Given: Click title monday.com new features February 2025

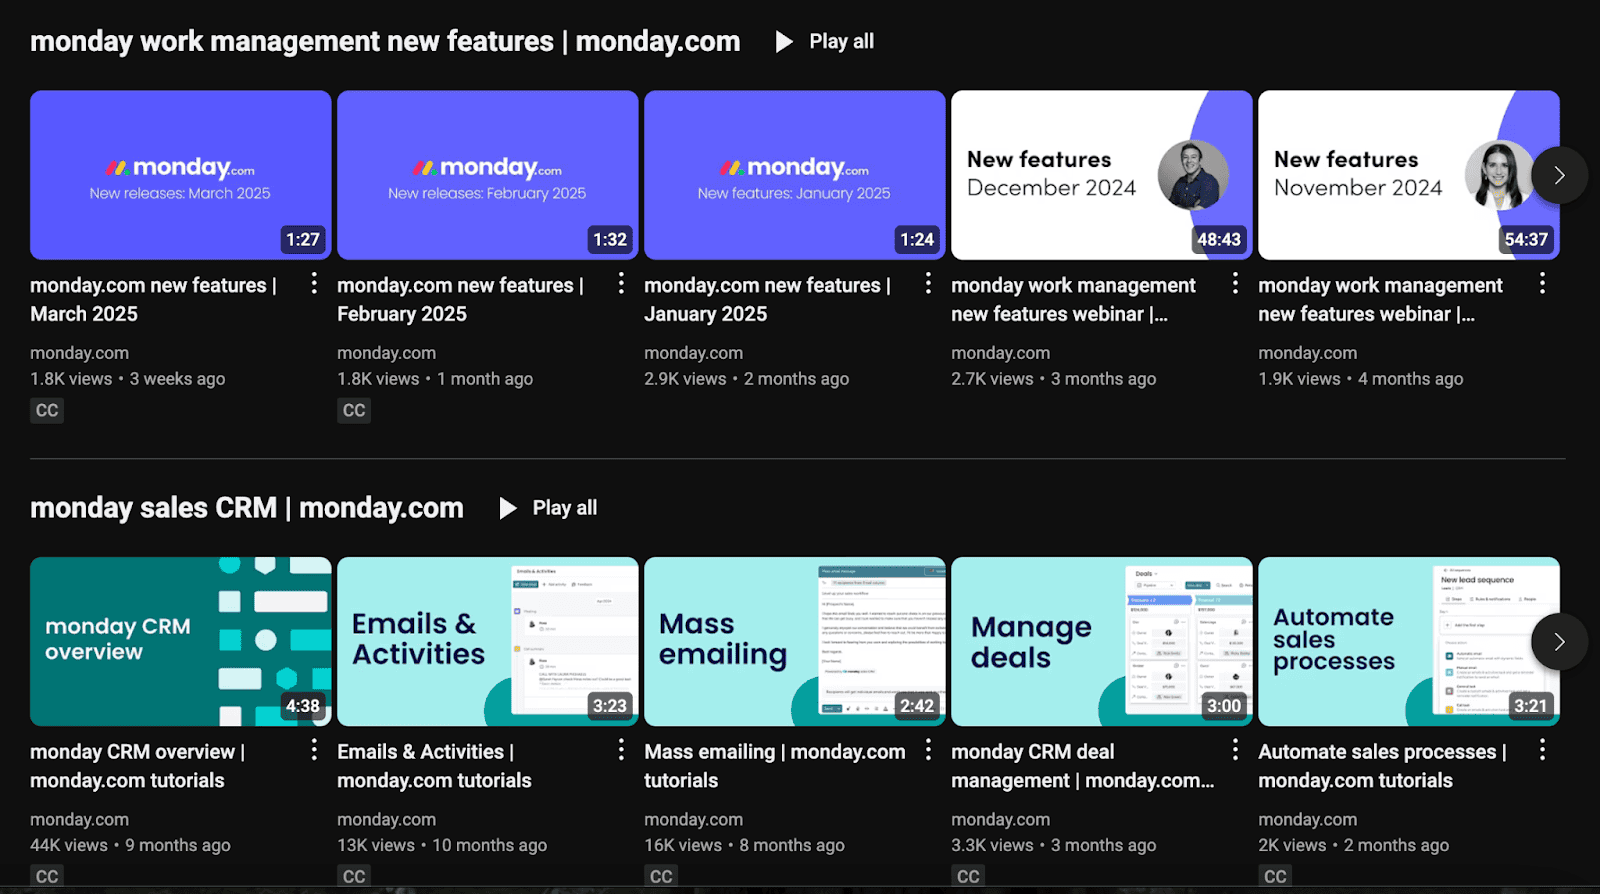Looking at the screenshot, I should point(461,299).
